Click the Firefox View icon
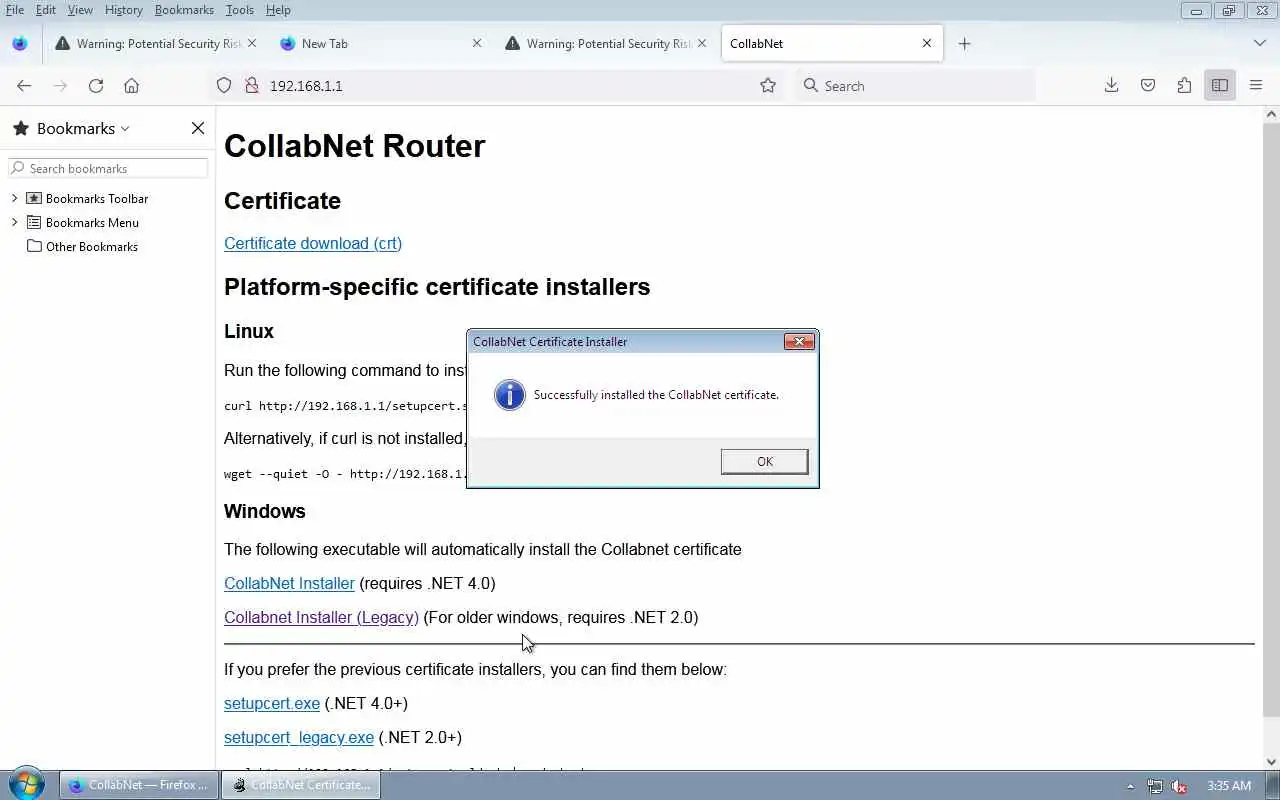Viewport: 1280px width, 800px height. click(20, 43)
